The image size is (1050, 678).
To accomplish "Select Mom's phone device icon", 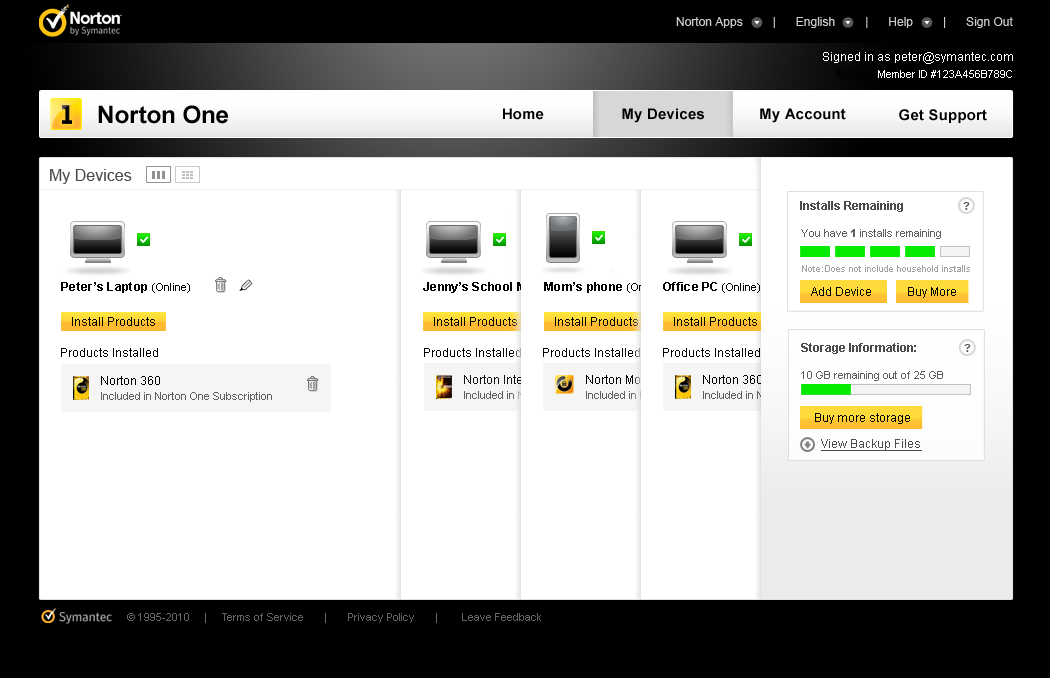I will tap(562, 239).
